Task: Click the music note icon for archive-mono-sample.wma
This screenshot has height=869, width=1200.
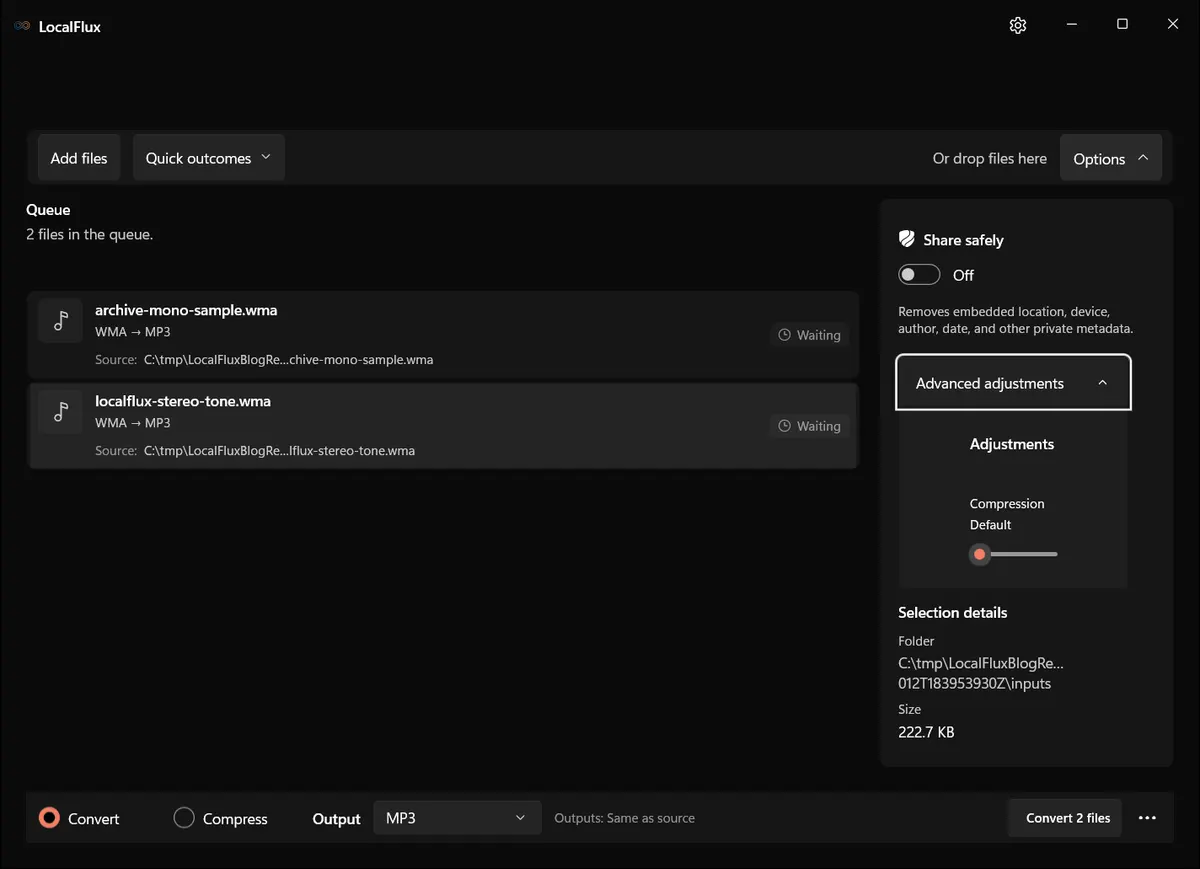Action: coord(61,320)
